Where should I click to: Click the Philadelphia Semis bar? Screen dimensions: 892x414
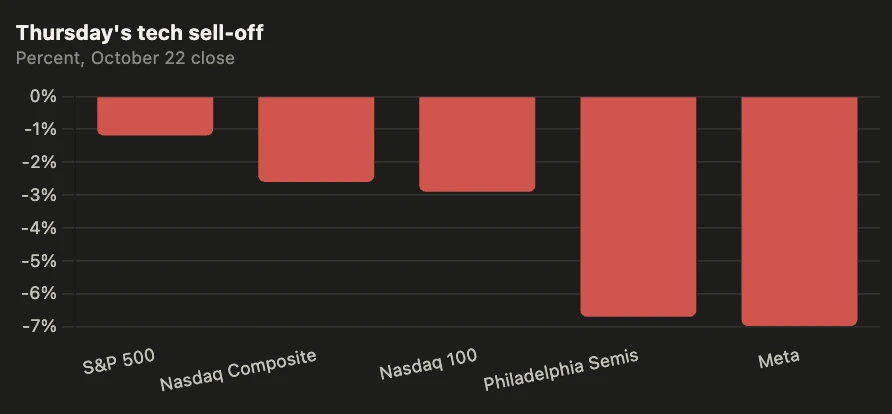[638, 207]
